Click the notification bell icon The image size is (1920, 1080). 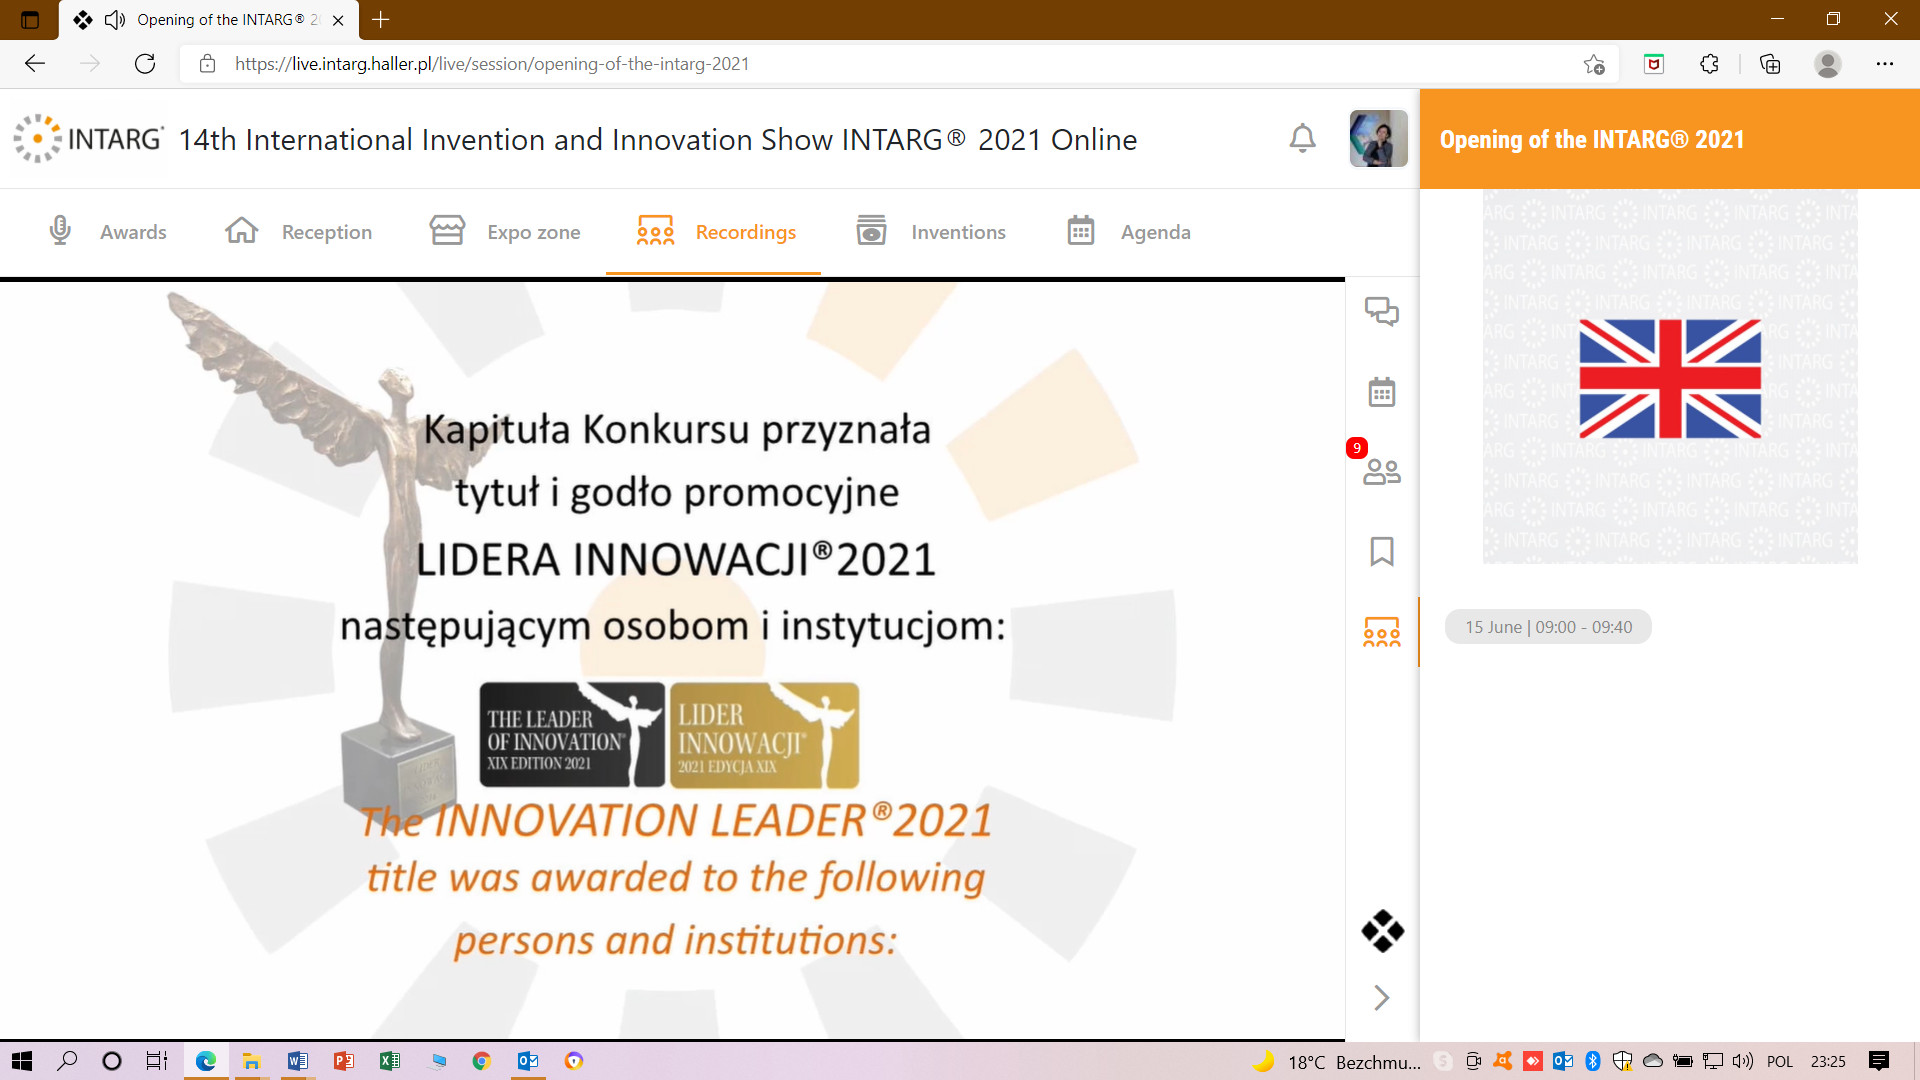tap(1302, 139)
